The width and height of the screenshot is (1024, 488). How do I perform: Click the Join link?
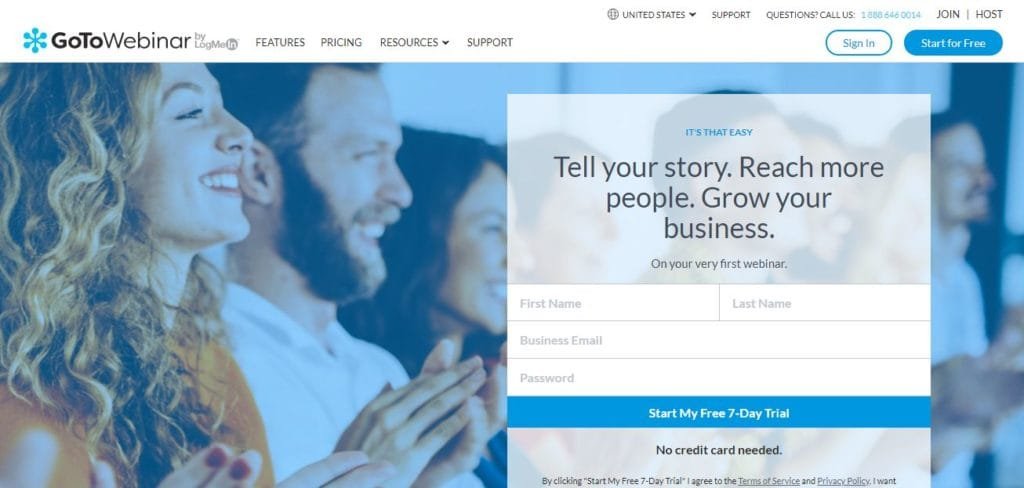point(948,14)
